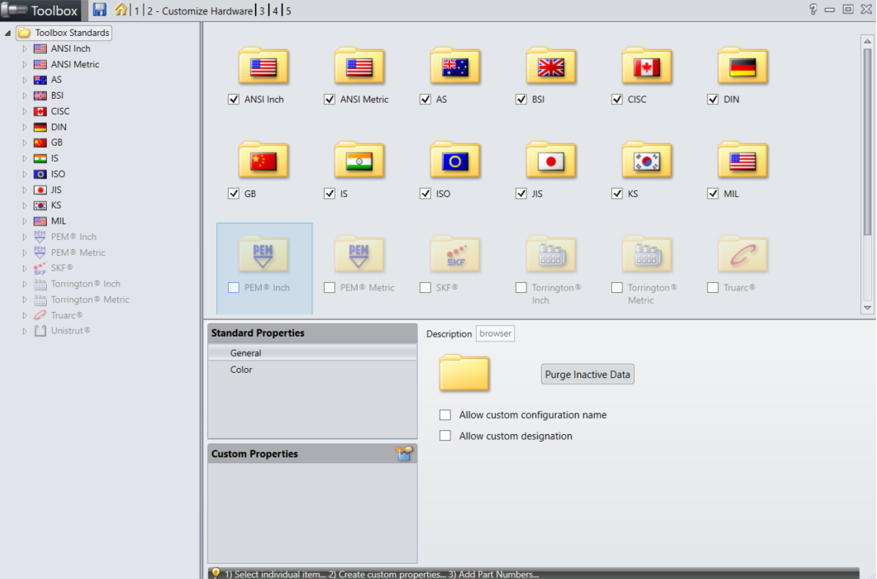Click the Description input field
The height and width of the screenshot is (579, 877).
coord(495,334)
